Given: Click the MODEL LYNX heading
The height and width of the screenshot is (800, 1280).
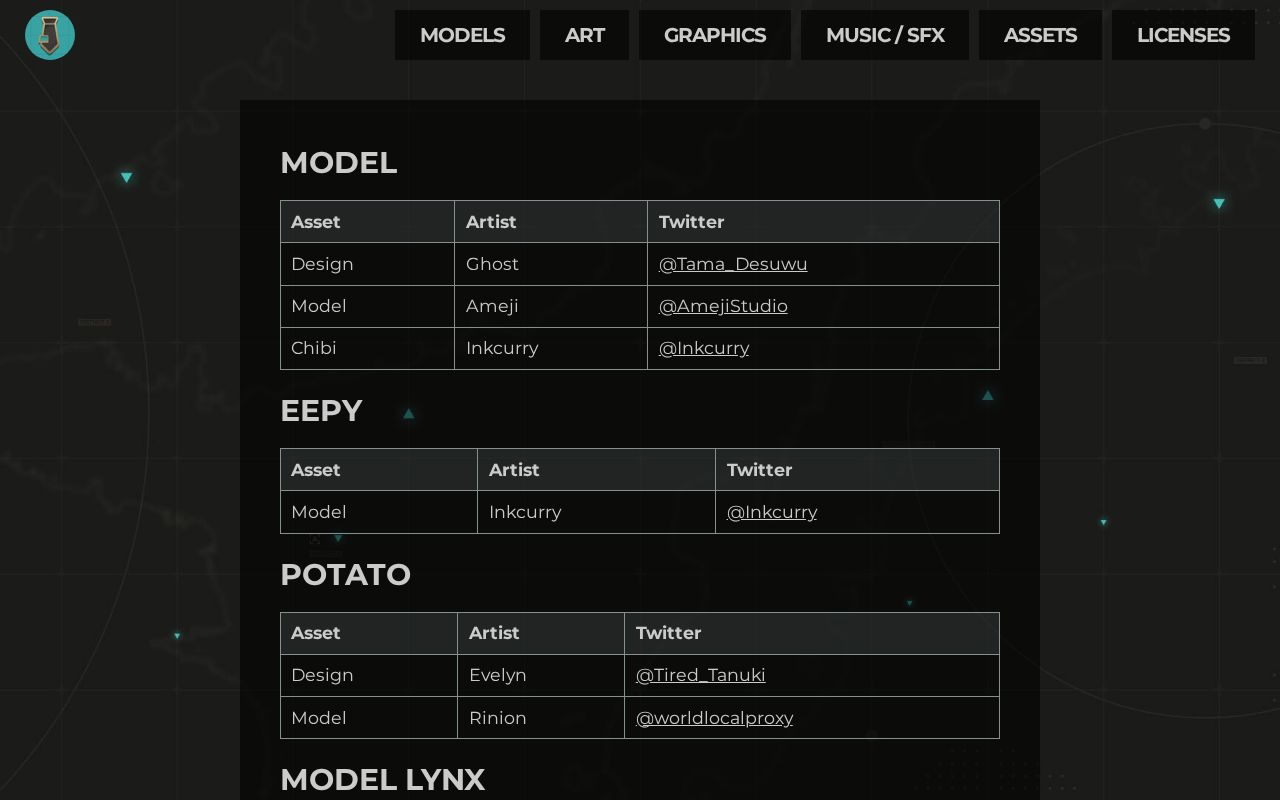Looking at the screenshot, I should tap(382, 779).
